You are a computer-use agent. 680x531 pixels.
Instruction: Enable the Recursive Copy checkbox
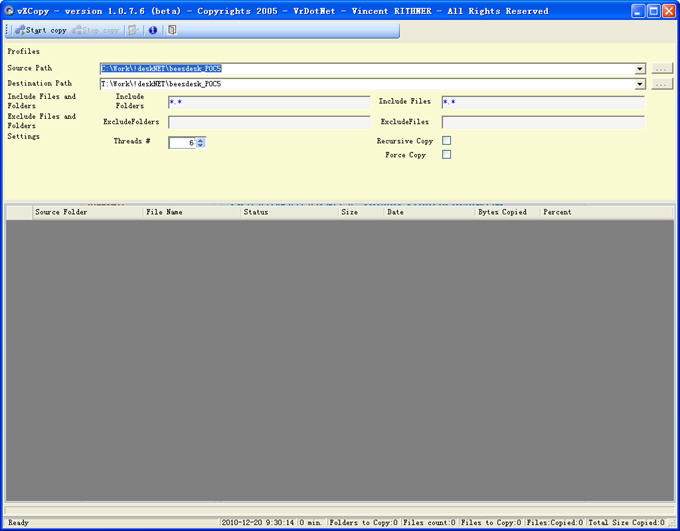[446, 141]
